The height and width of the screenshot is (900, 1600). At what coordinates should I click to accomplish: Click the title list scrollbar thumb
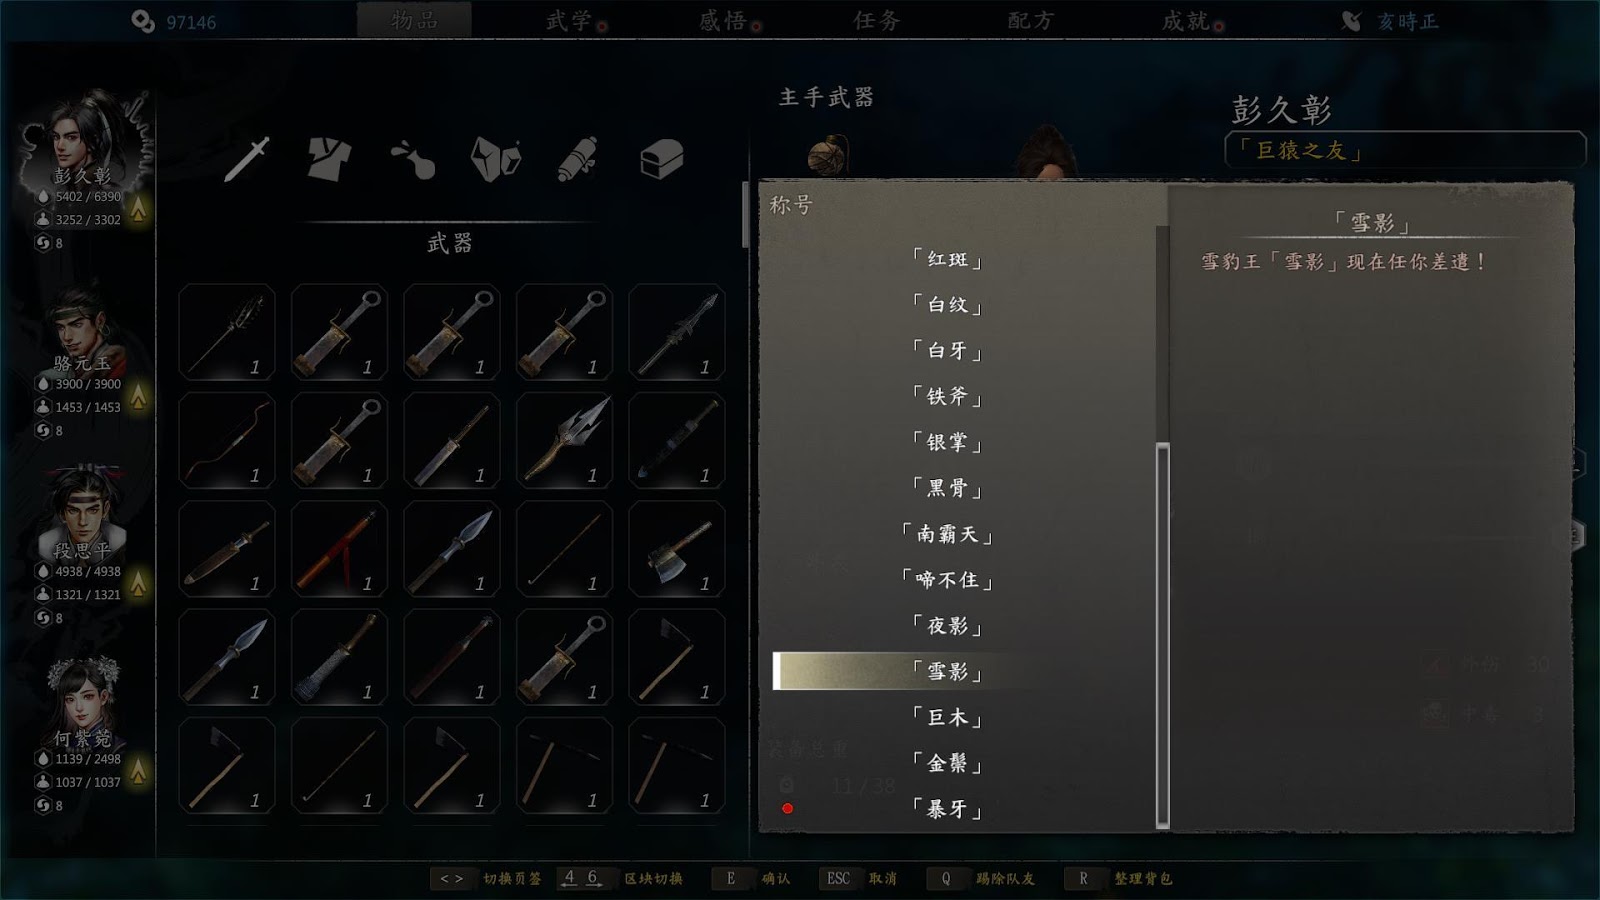(x=1163, y=635)
